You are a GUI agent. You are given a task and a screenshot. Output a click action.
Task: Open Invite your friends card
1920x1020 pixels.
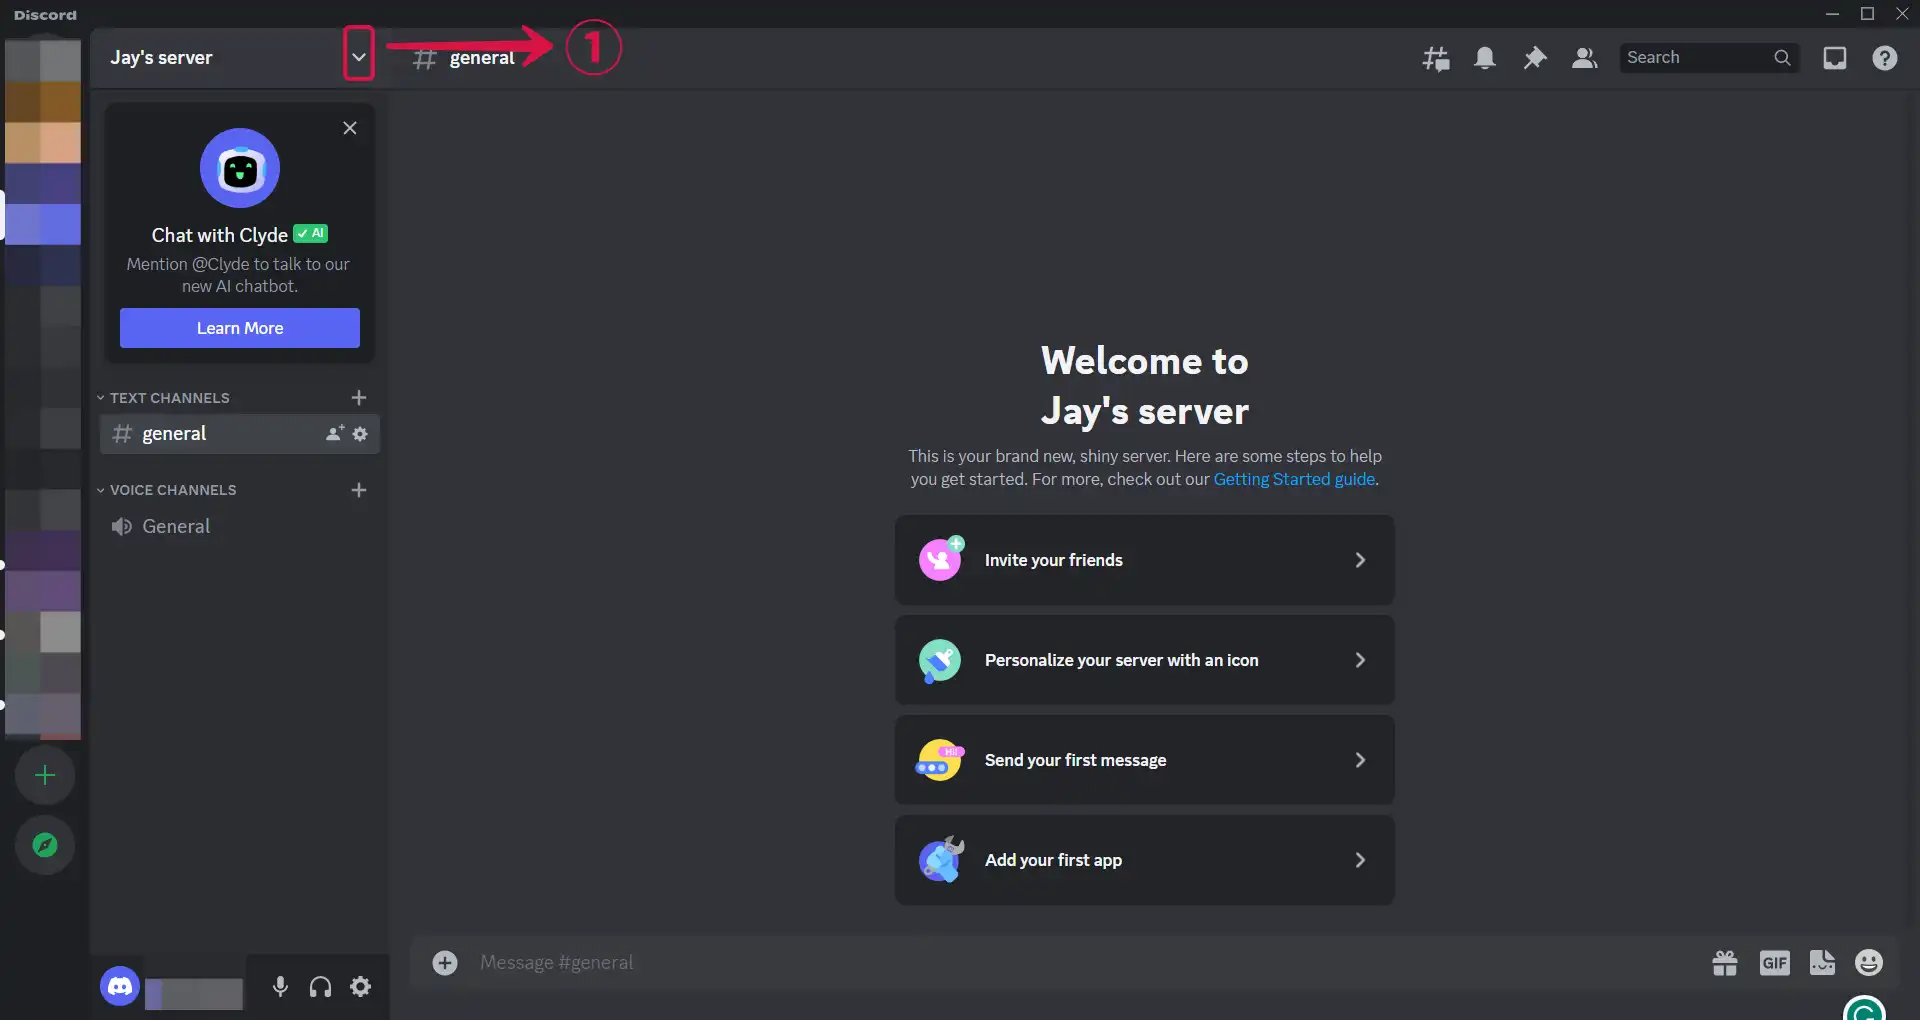pos(1145,560)
